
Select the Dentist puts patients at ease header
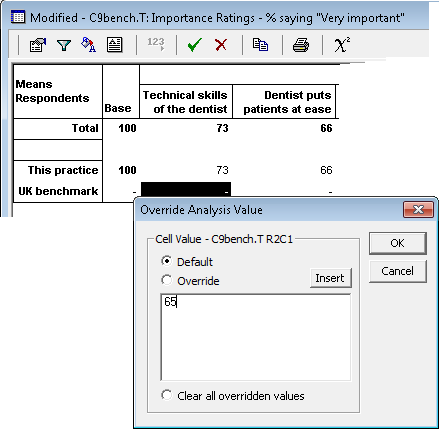click(284, 102)
